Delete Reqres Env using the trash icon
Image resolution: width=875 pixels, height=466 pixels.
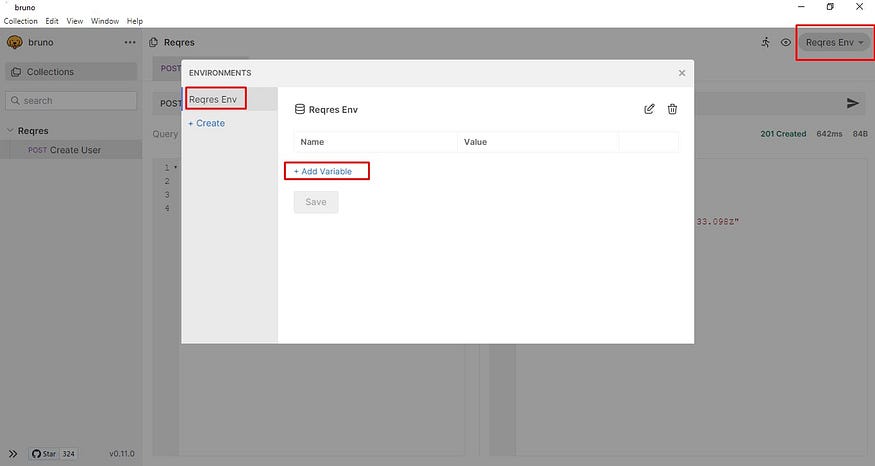(672, 109)
